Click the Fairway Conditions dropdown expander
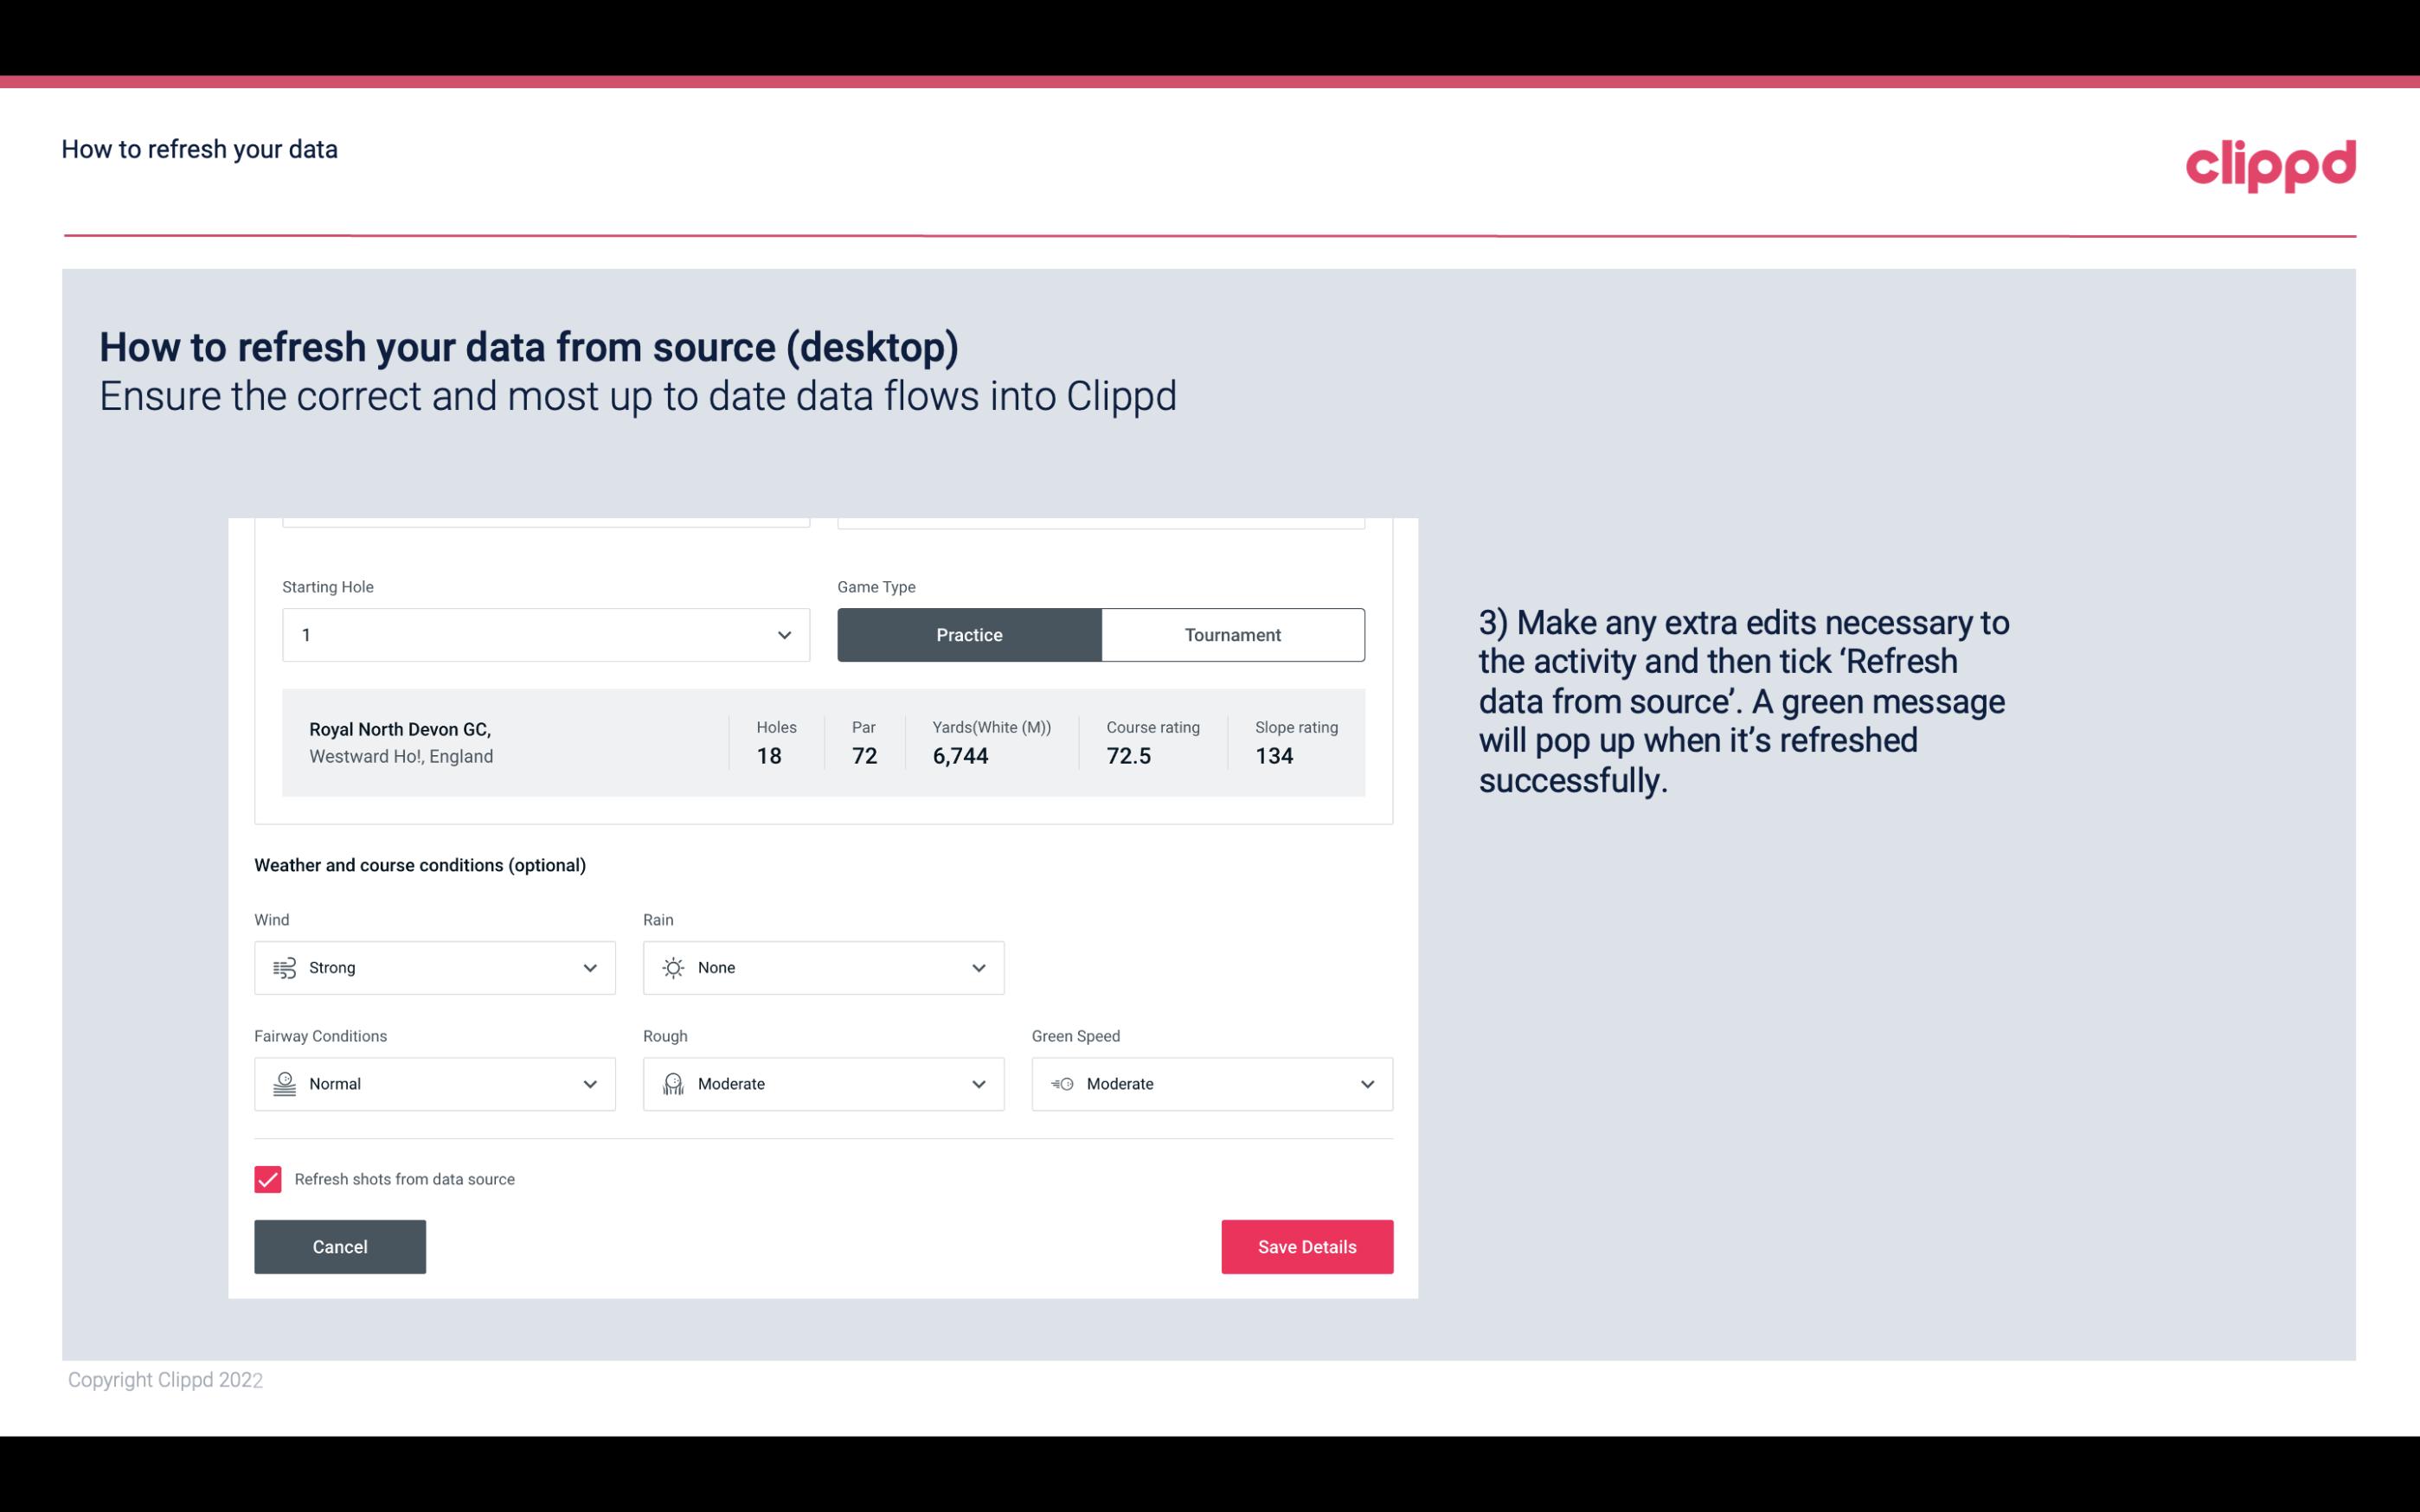2420x1512 pixels. coord(589,1084)
